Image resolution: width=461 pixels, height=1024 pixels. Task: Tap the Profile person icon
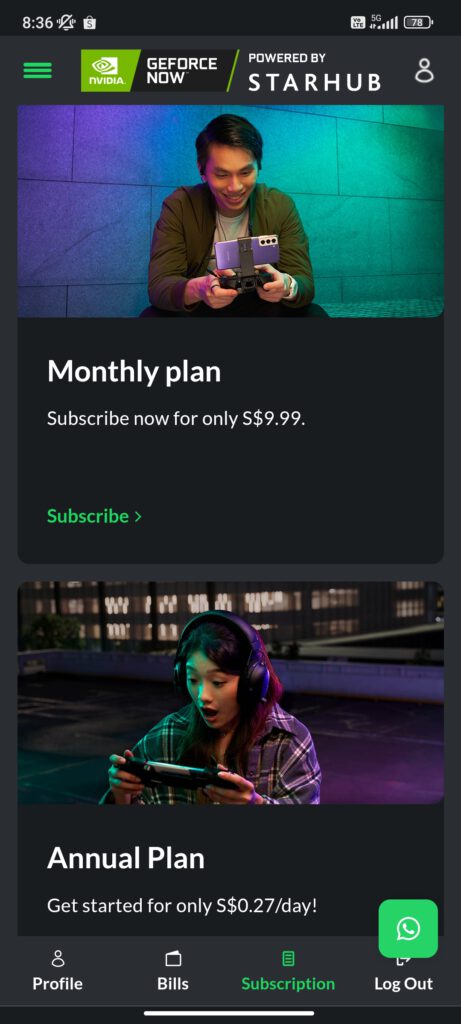[57, 958]
